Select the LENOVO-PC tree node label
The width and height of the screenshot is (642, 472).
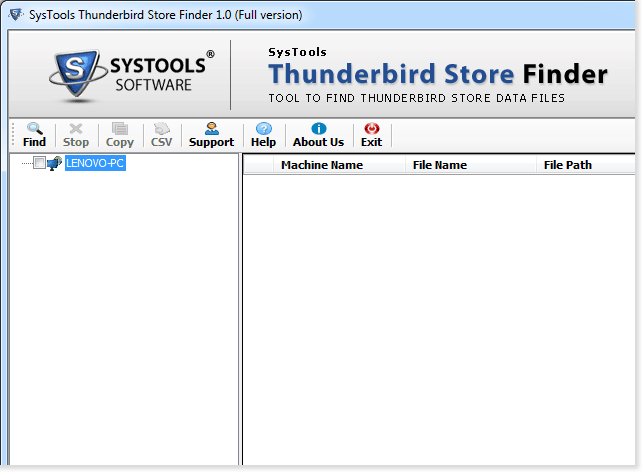pyautogui.click(x=95, y=164)
